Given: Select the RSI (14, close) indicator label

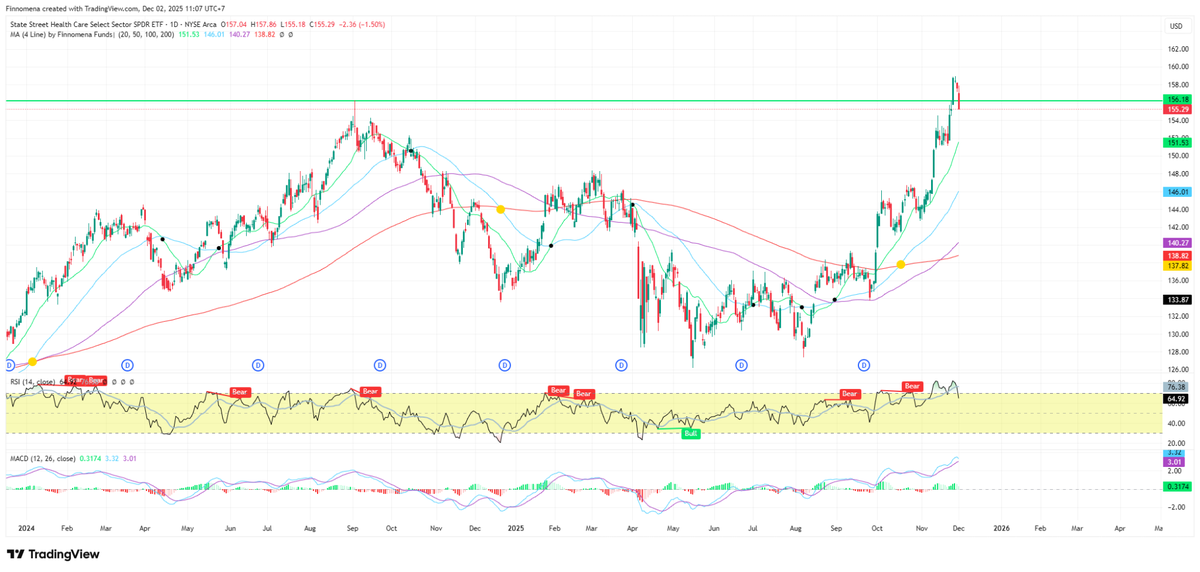Looking at the screenshot, I should coord(34,382).
